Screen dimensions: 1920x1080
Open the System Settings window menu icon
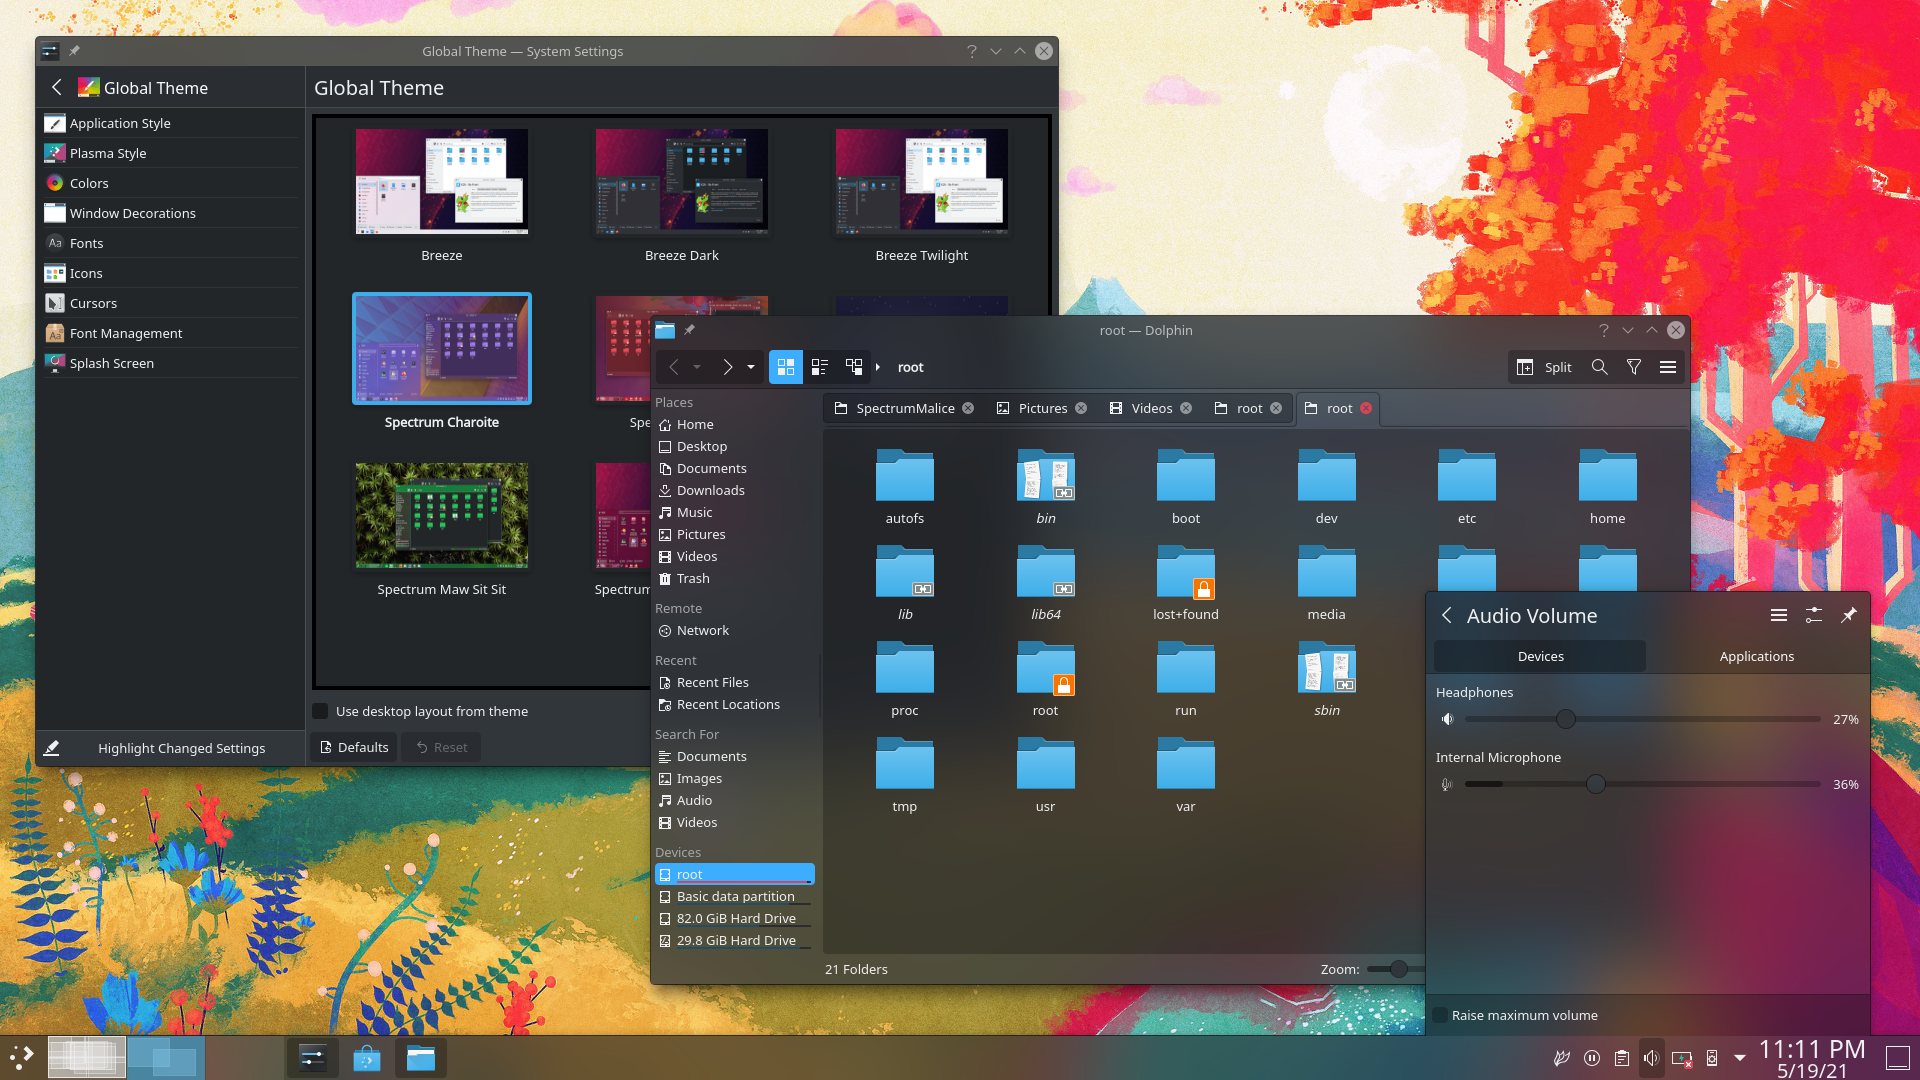click(50, 51)
